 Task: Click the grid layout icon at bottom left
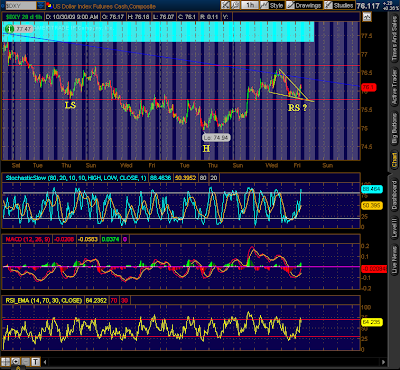pos(5,362)
